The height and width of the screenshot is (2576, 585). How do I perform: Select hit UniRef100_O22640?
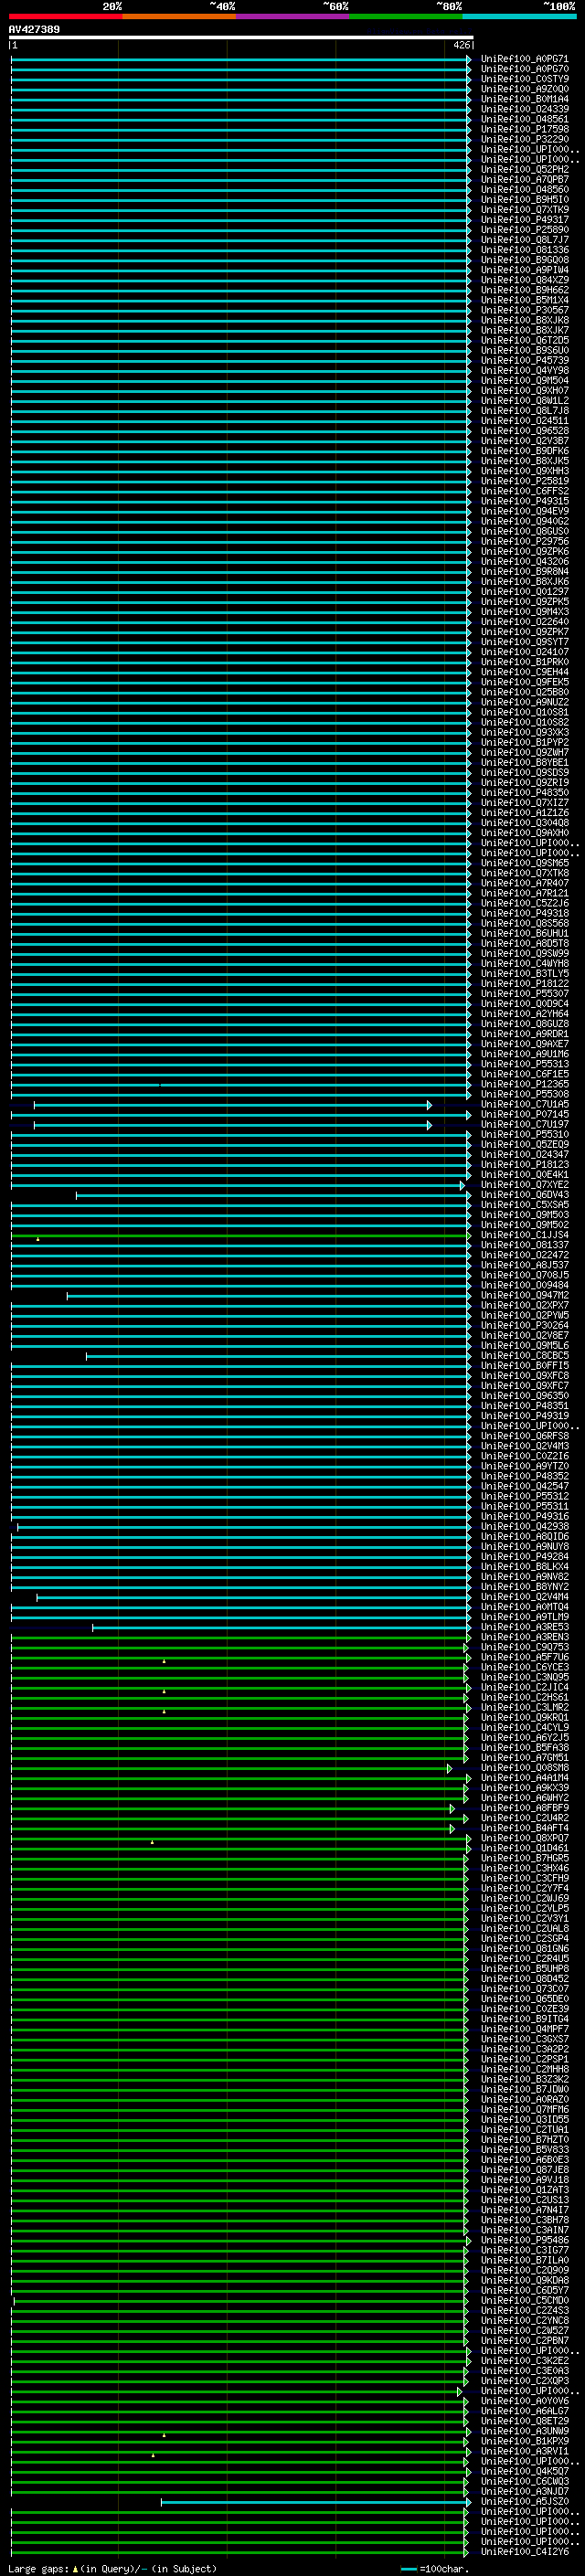pos(525,622)
